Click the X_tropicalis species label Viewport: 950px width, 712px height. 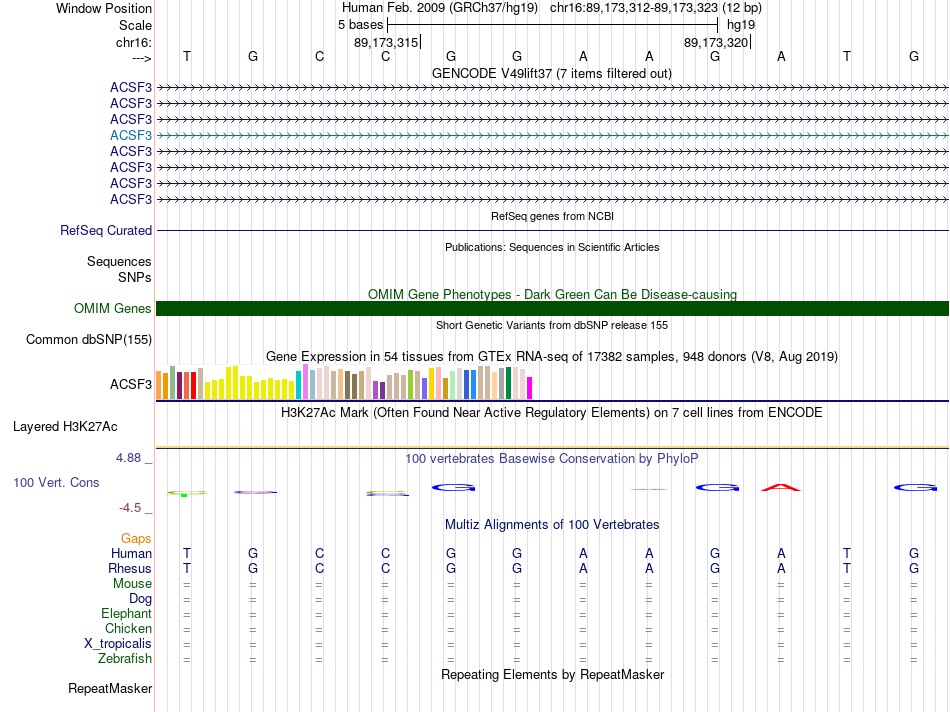tap(118, 644)
